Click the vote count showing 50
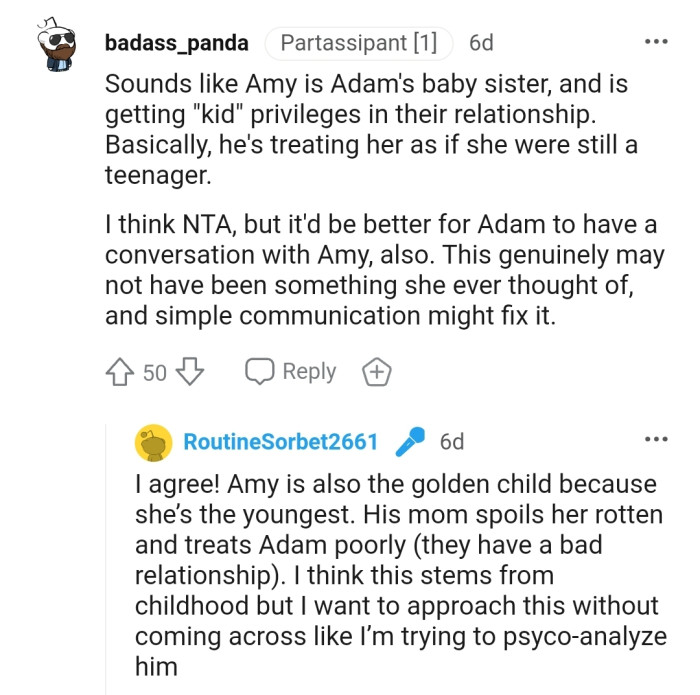The height and width of the screenshot is (695, 700). click(x=155, y=373)
